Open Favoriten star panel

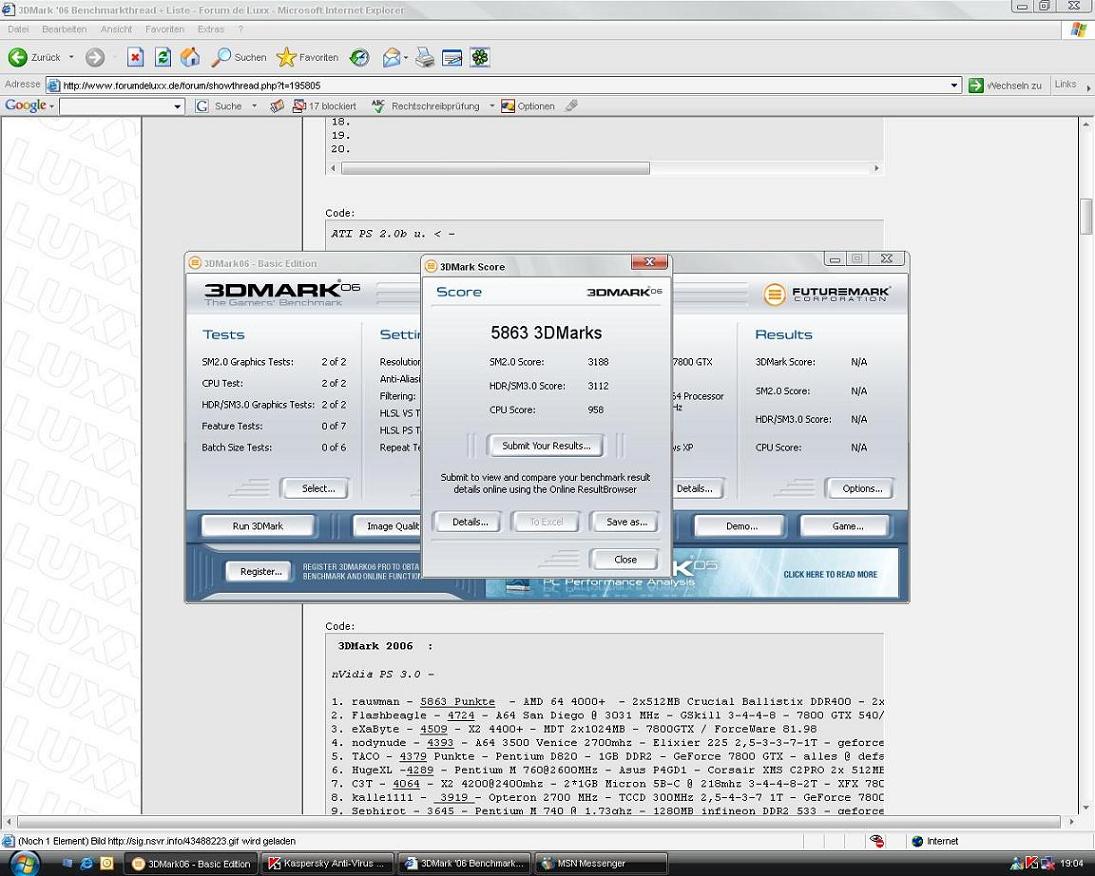pos(307,57)
